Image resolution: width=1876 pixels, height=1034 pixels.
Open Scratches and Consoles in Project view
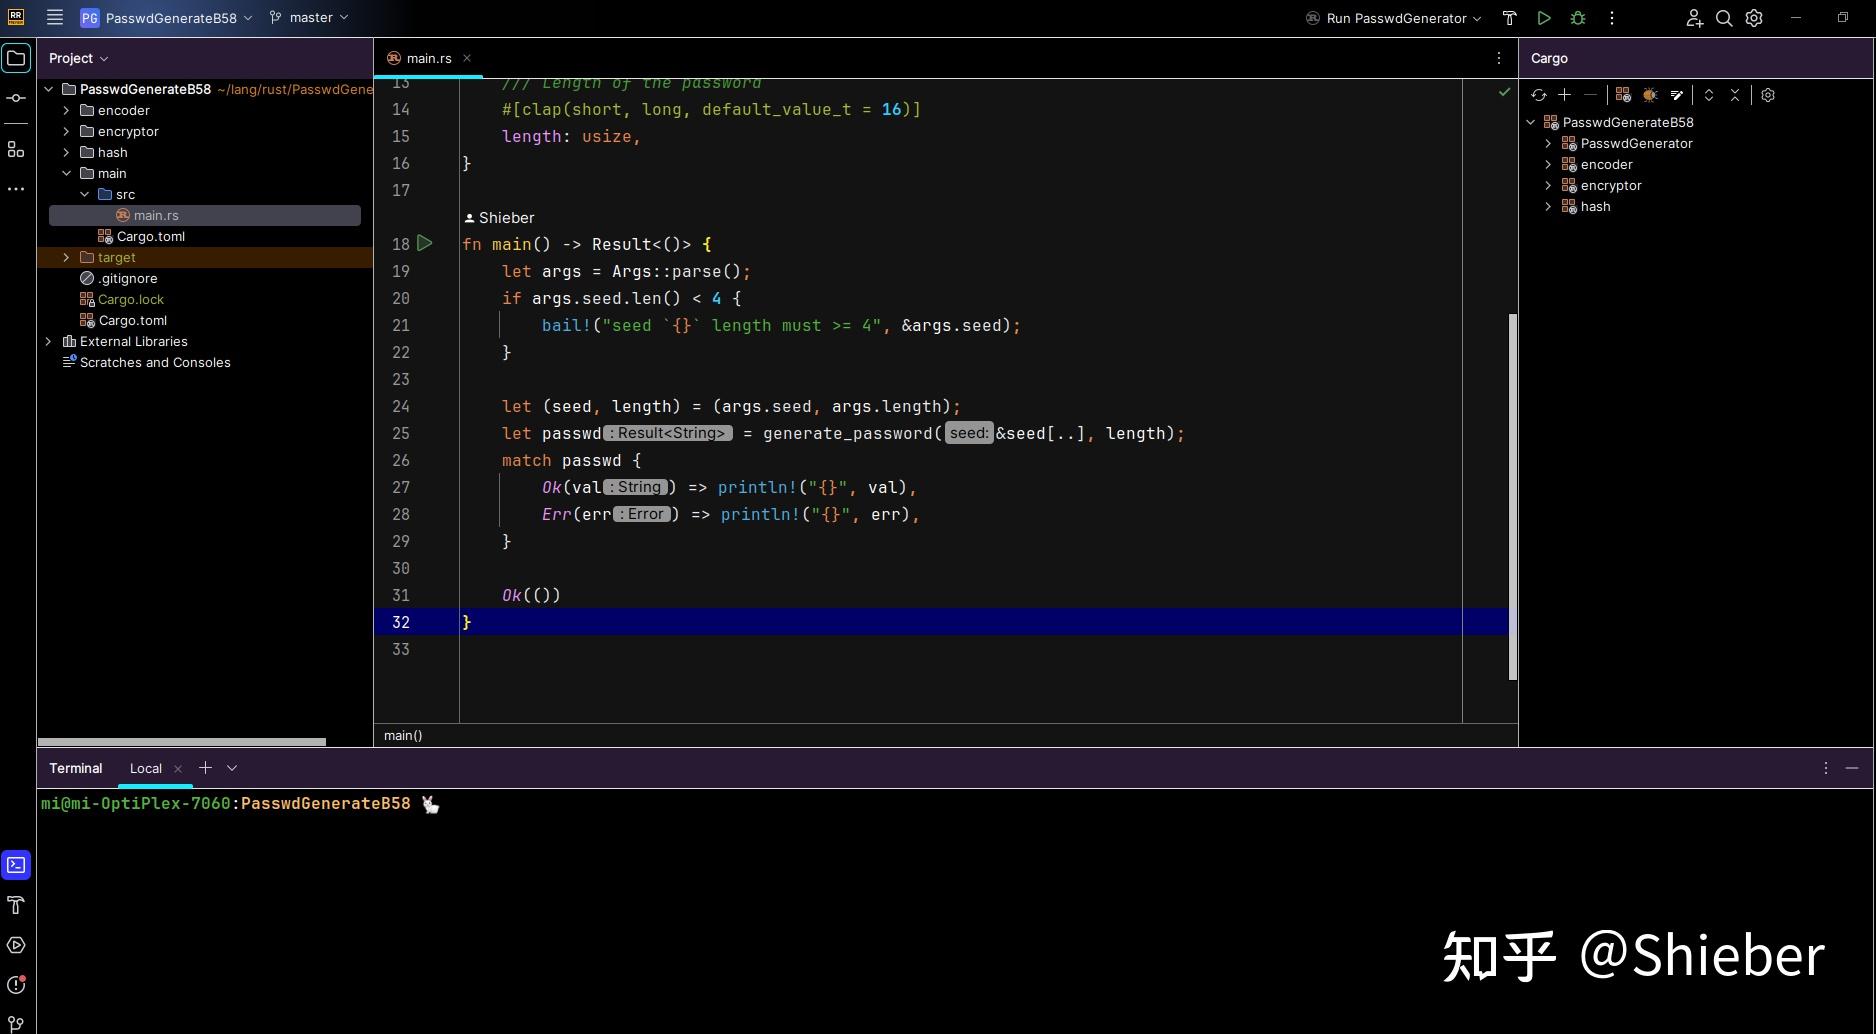pyautogui.click(x=155, y=362)
